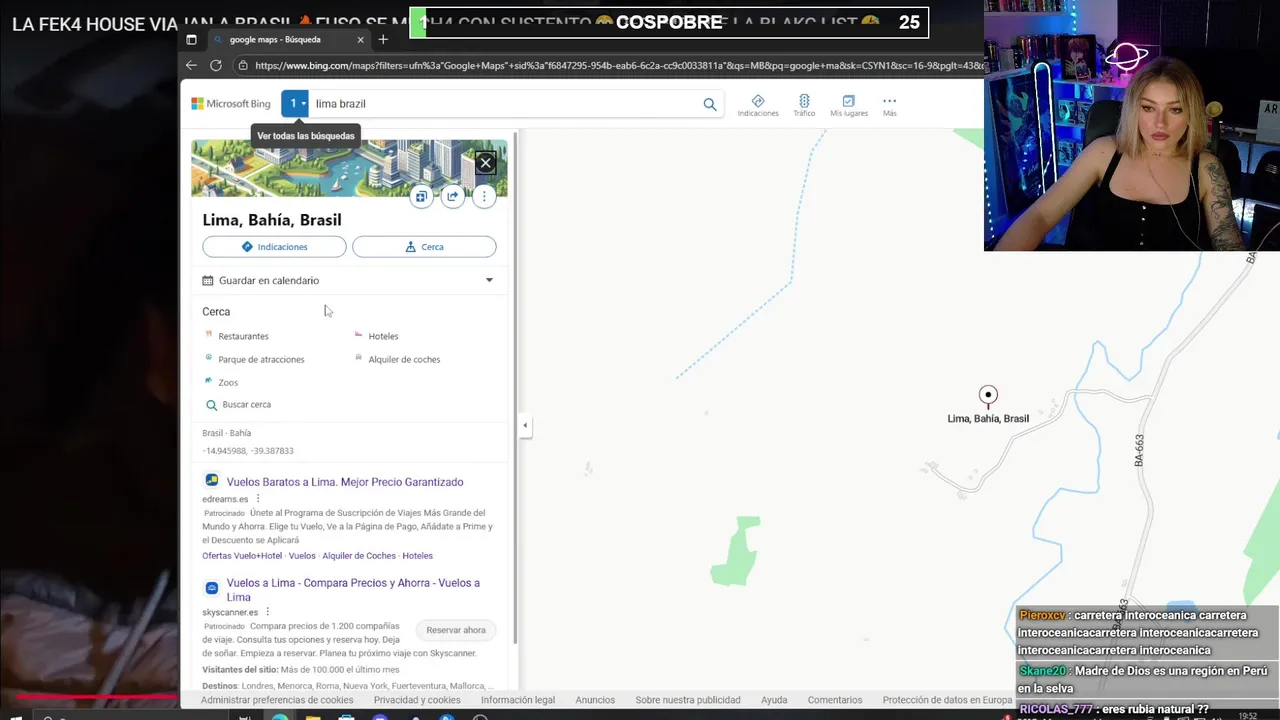Toggle the Tráfico layer
This screenshot has width=1280, height=720.
pos(804,105)
